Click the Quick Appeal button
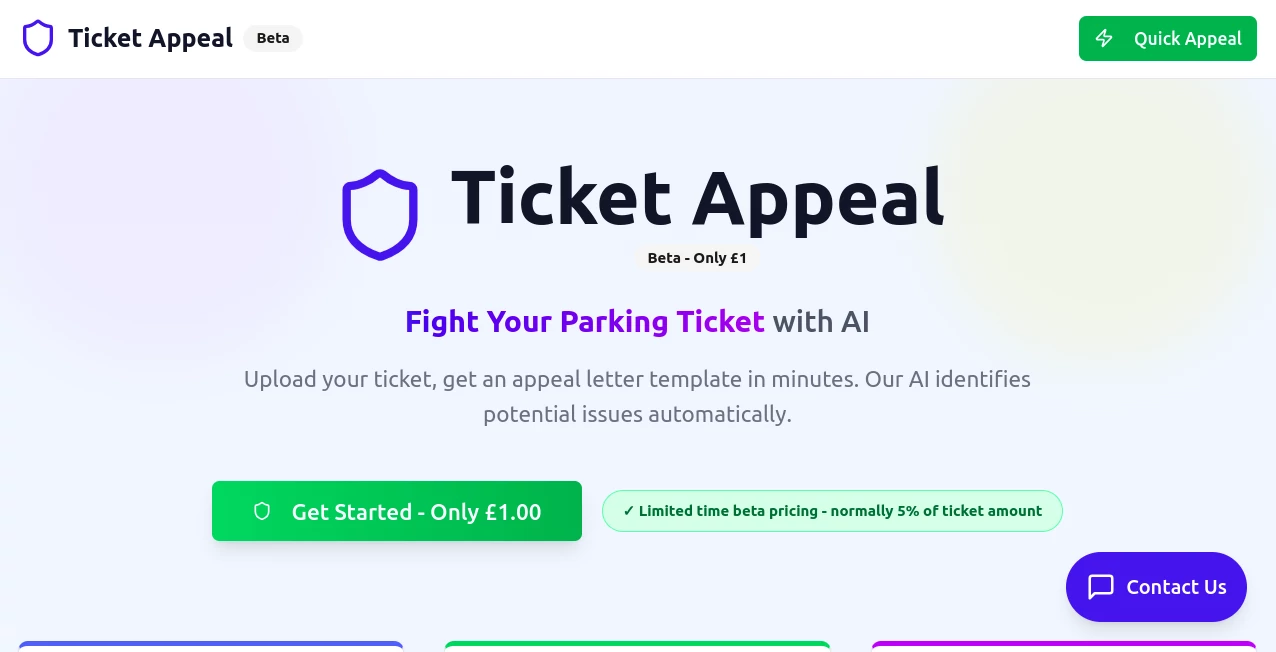 (x=1167, y=38)
